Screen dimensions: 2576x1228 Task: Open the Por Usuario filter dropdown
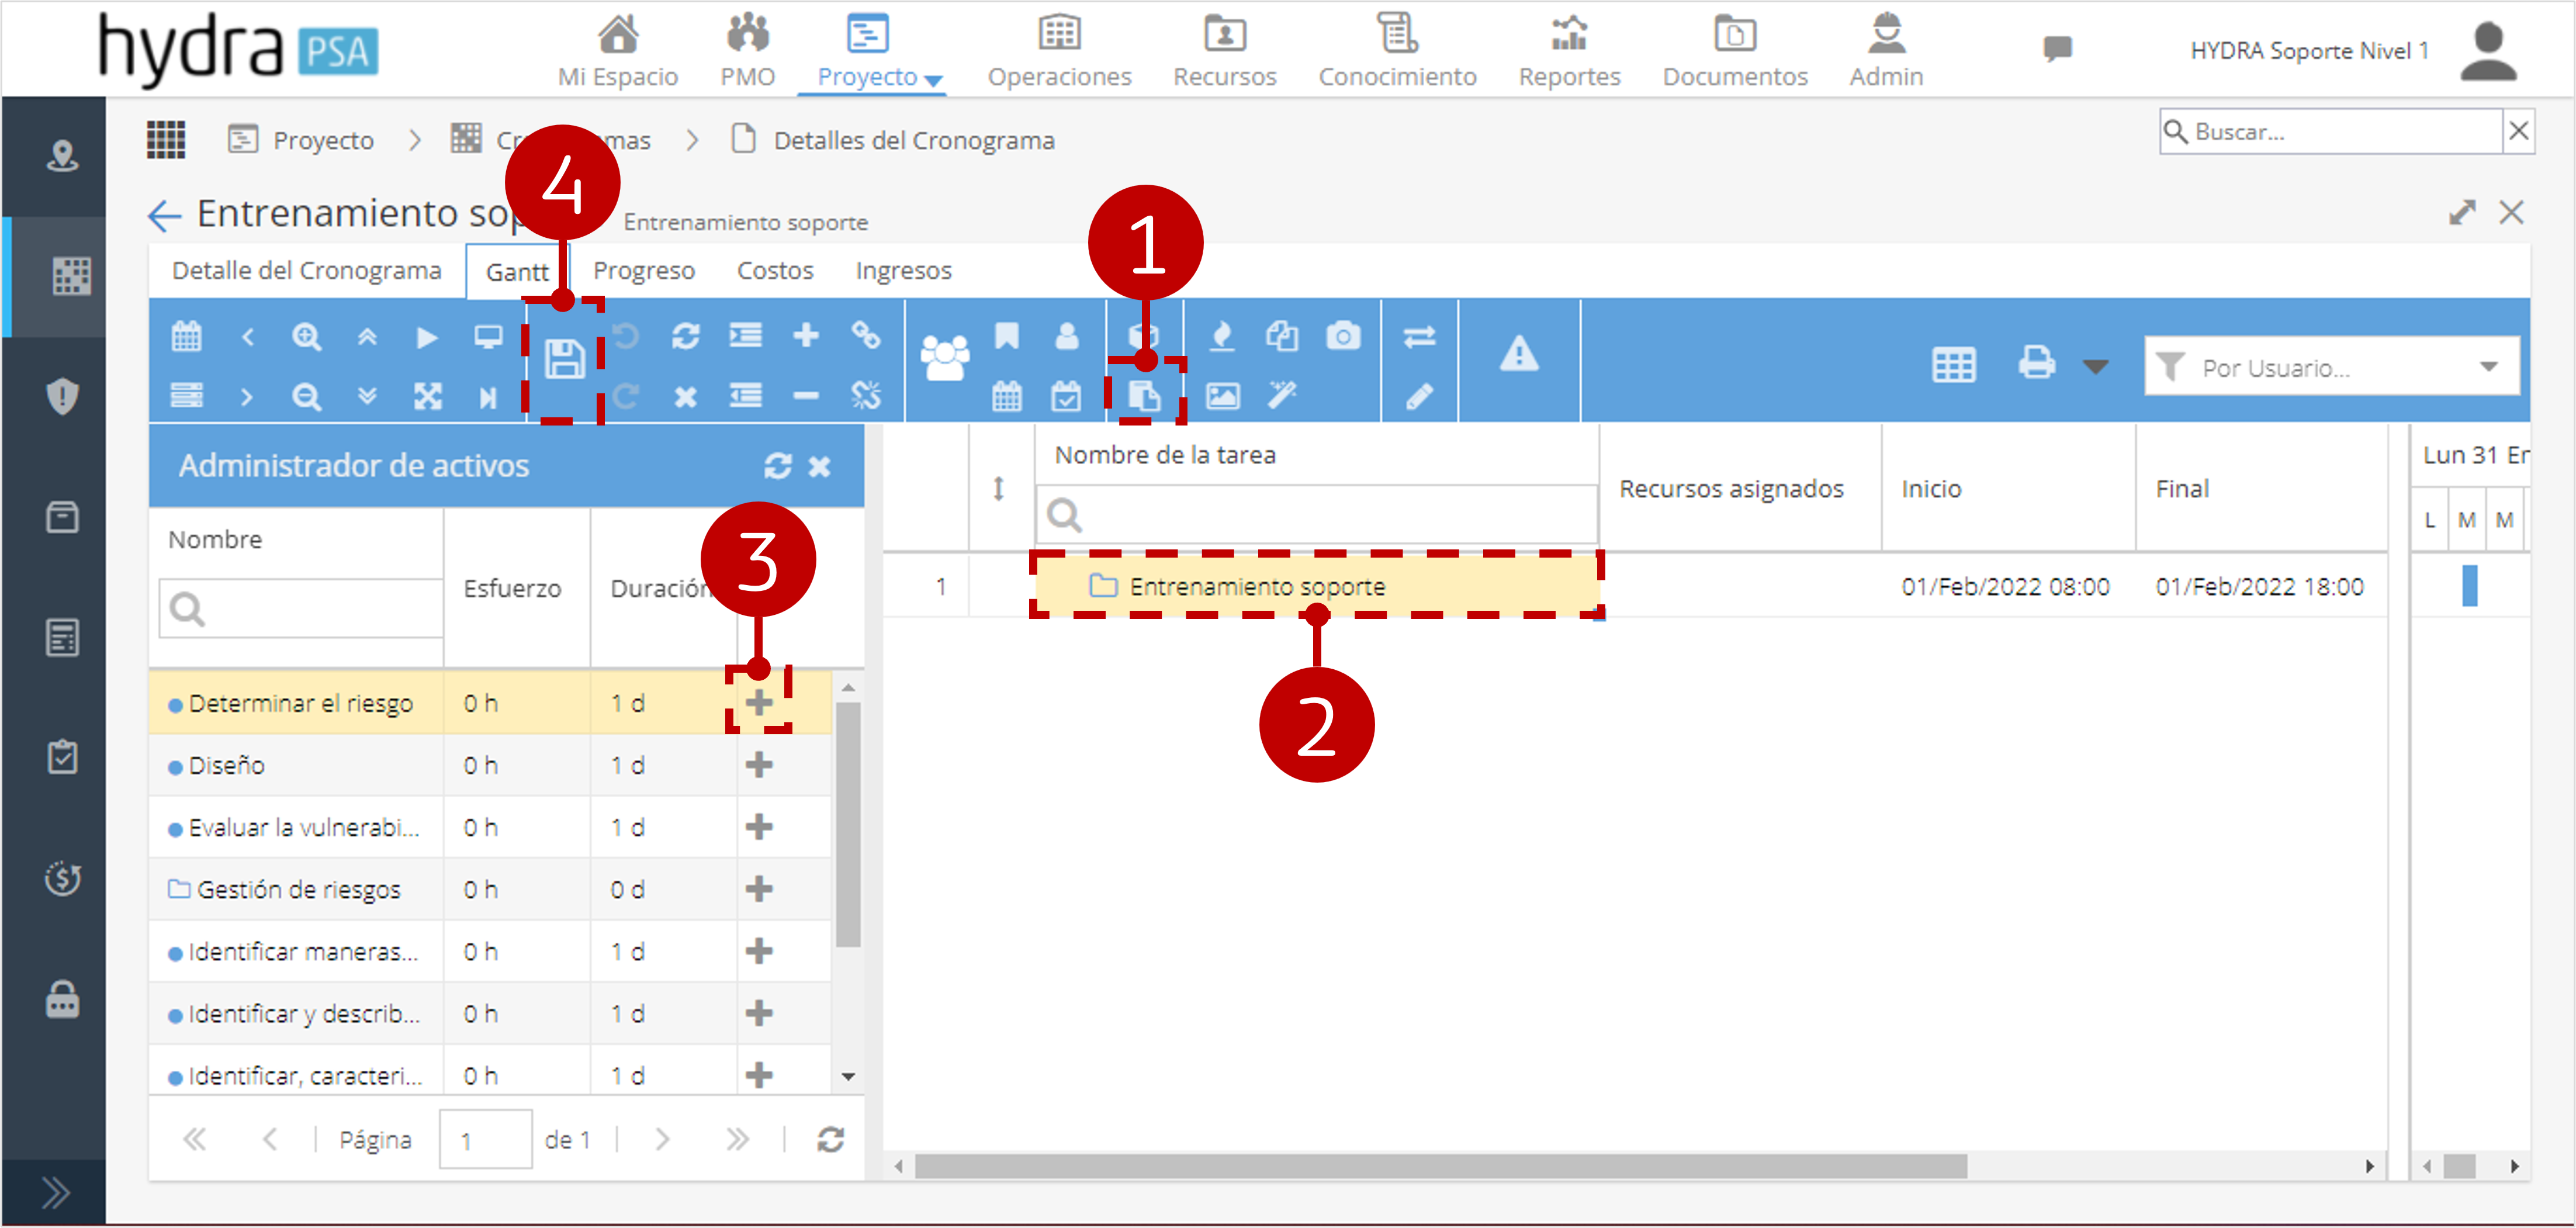tap(2331, 367)
